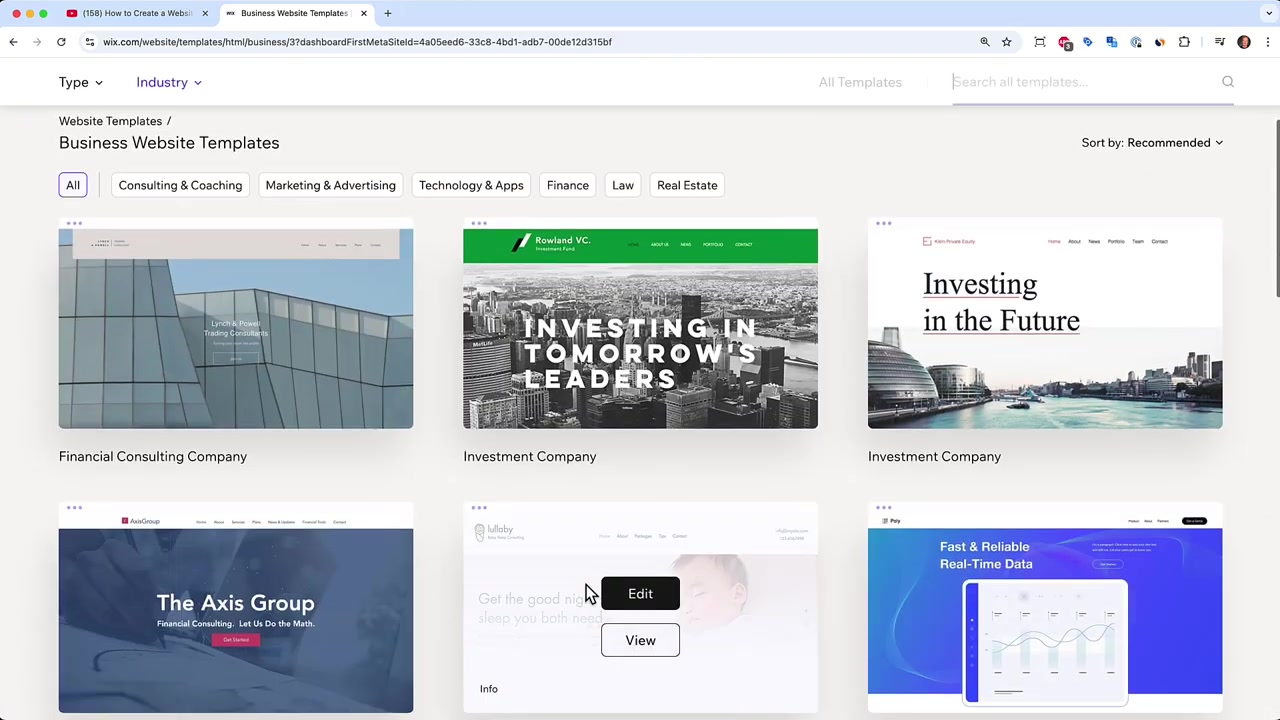The image size is (1280, 720).
Task: Click the browser back arrow
Action: pyautogui.click(x=13, y=42)
